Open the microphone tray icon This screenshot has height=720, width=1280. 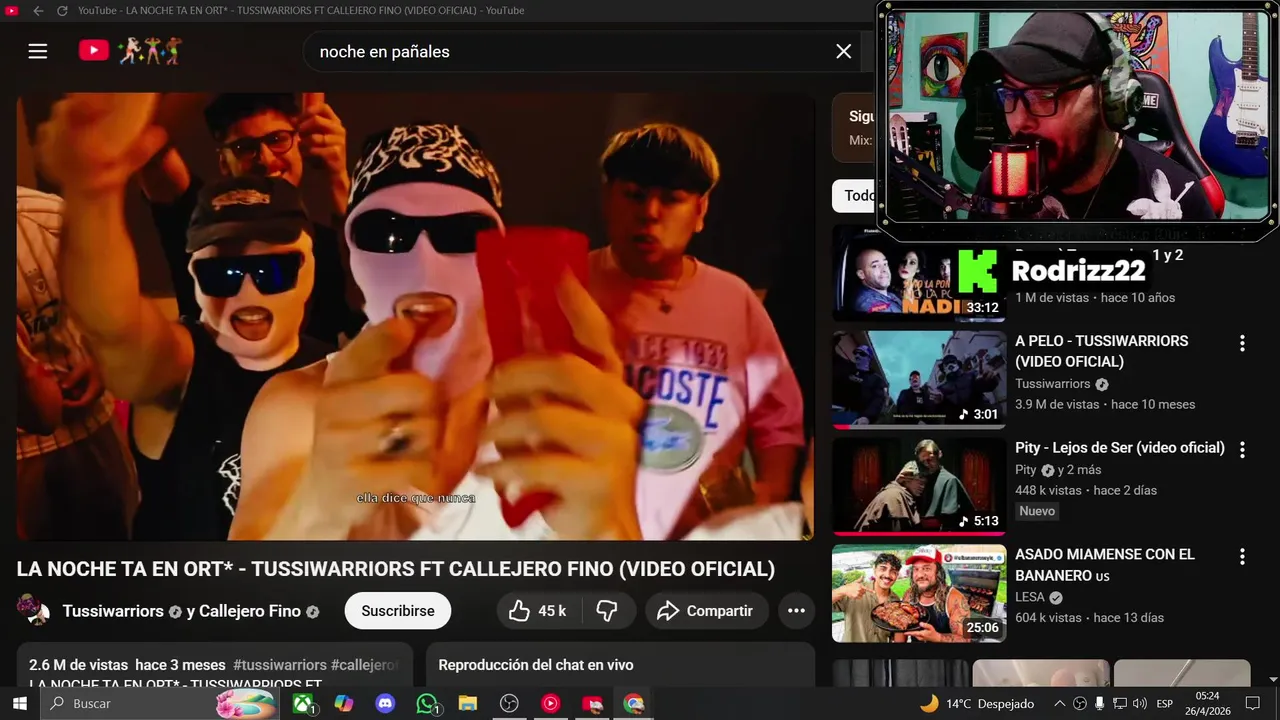[1100, 704]
